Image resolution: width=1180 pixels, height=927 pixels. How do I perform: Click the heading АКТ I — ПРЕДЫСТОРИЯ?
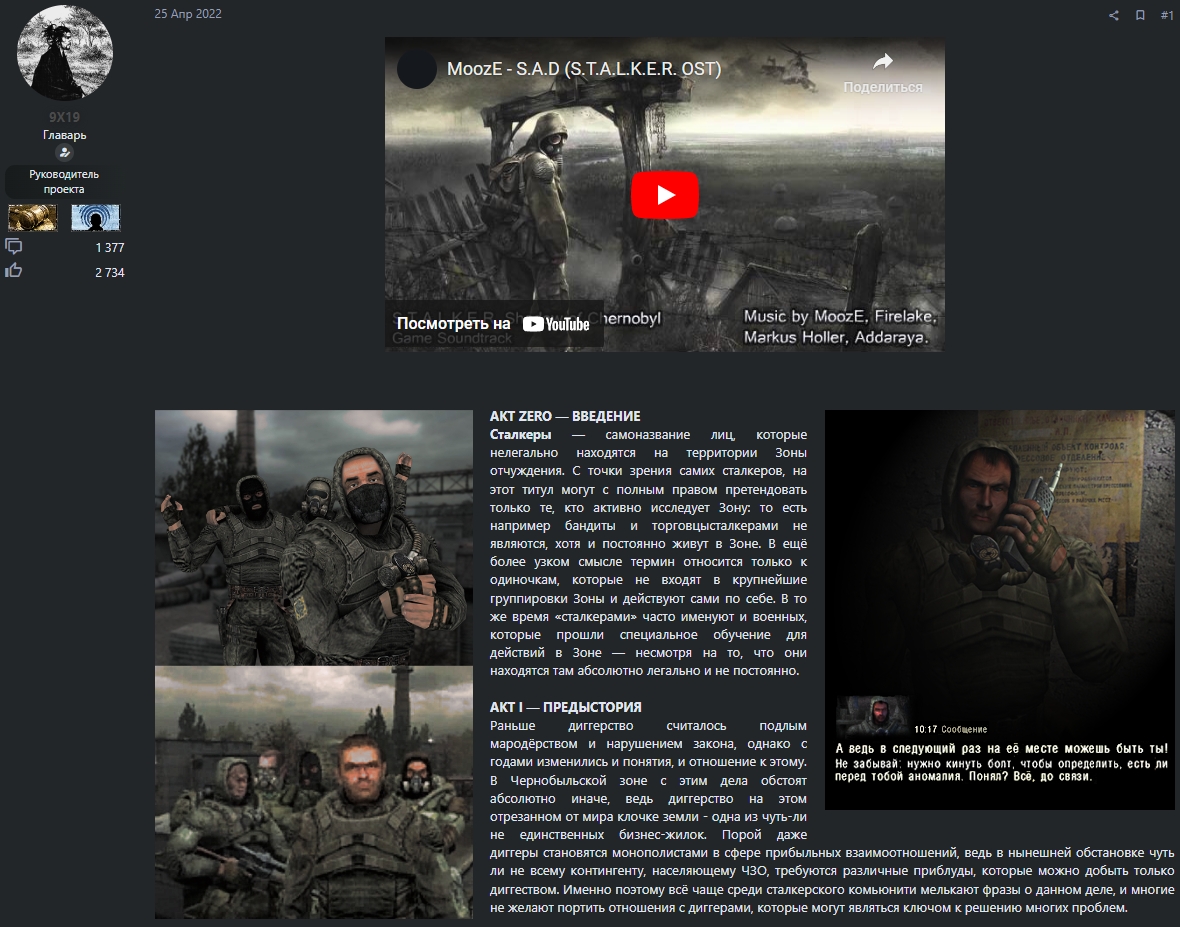pyautogui.click(x=566, y=707)
